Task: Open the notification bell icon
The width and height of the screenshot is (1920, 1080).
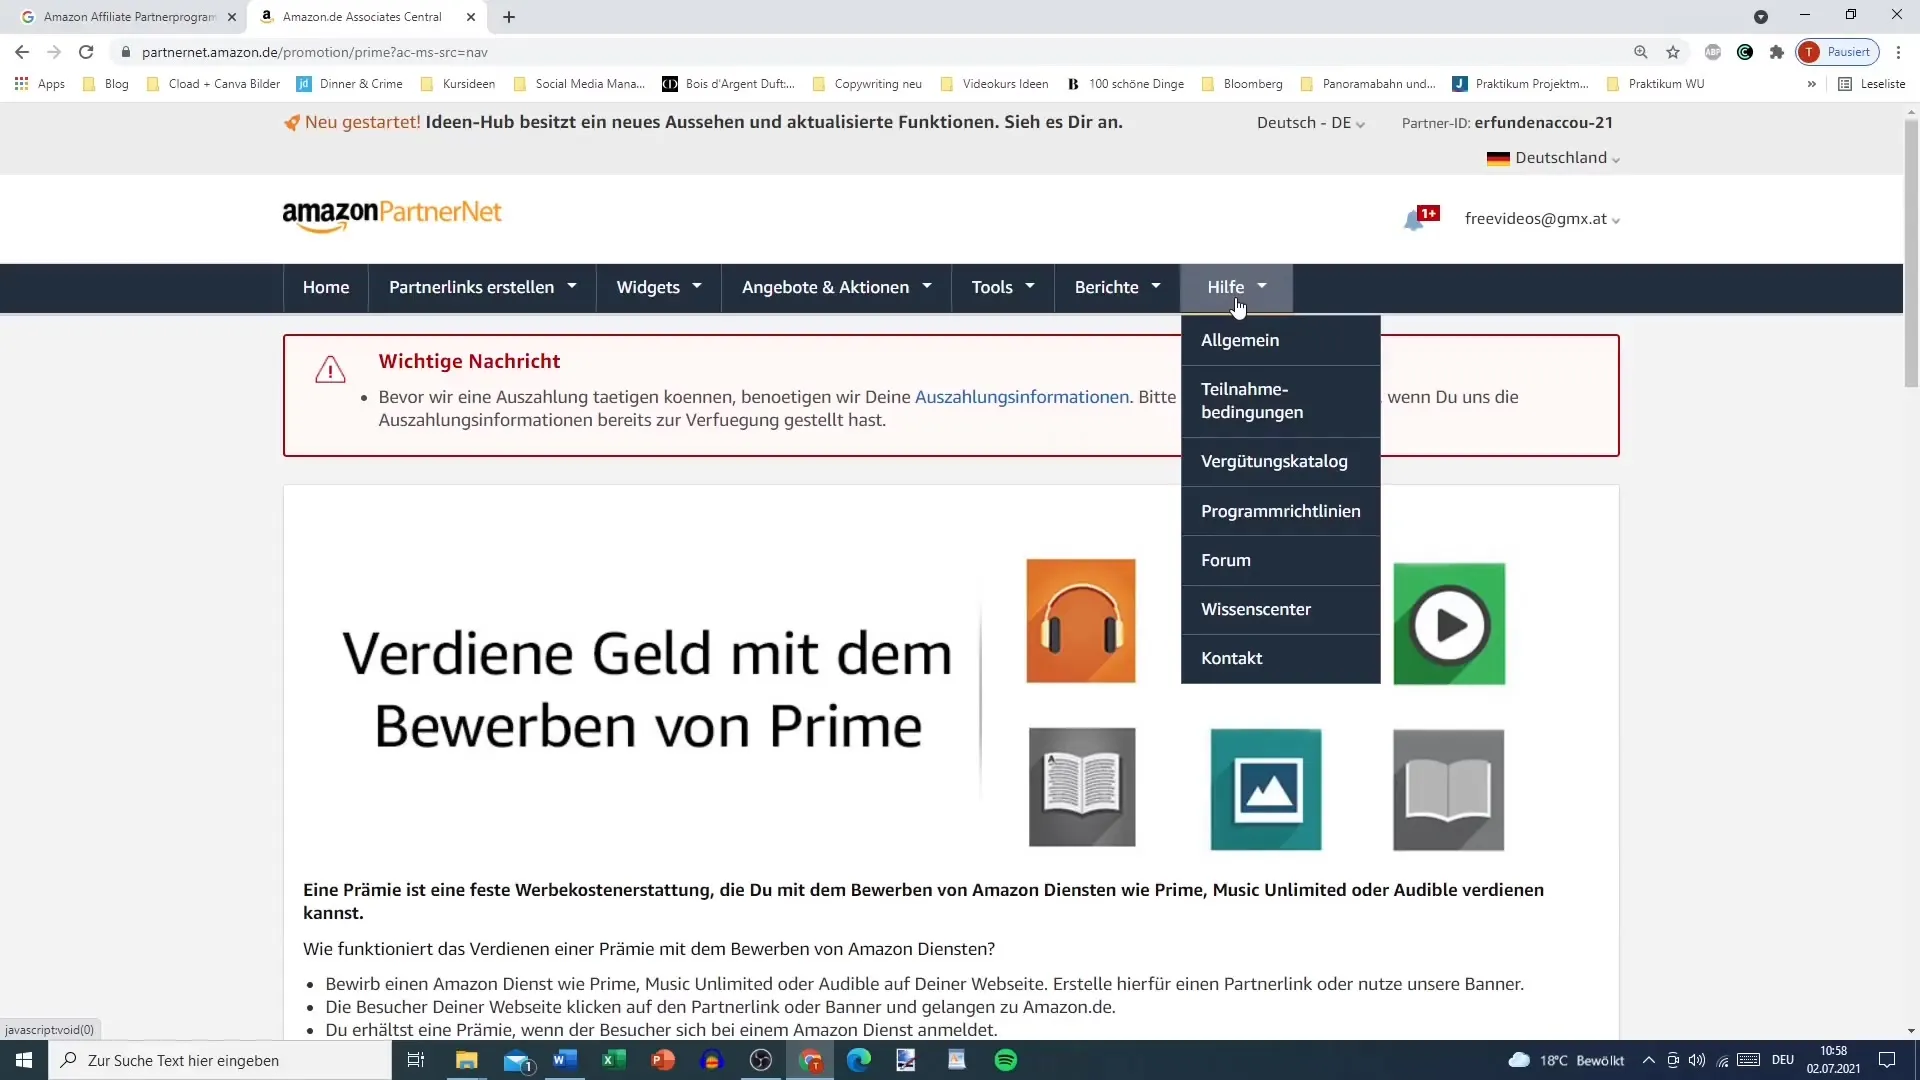Action: pos(1413,220)
